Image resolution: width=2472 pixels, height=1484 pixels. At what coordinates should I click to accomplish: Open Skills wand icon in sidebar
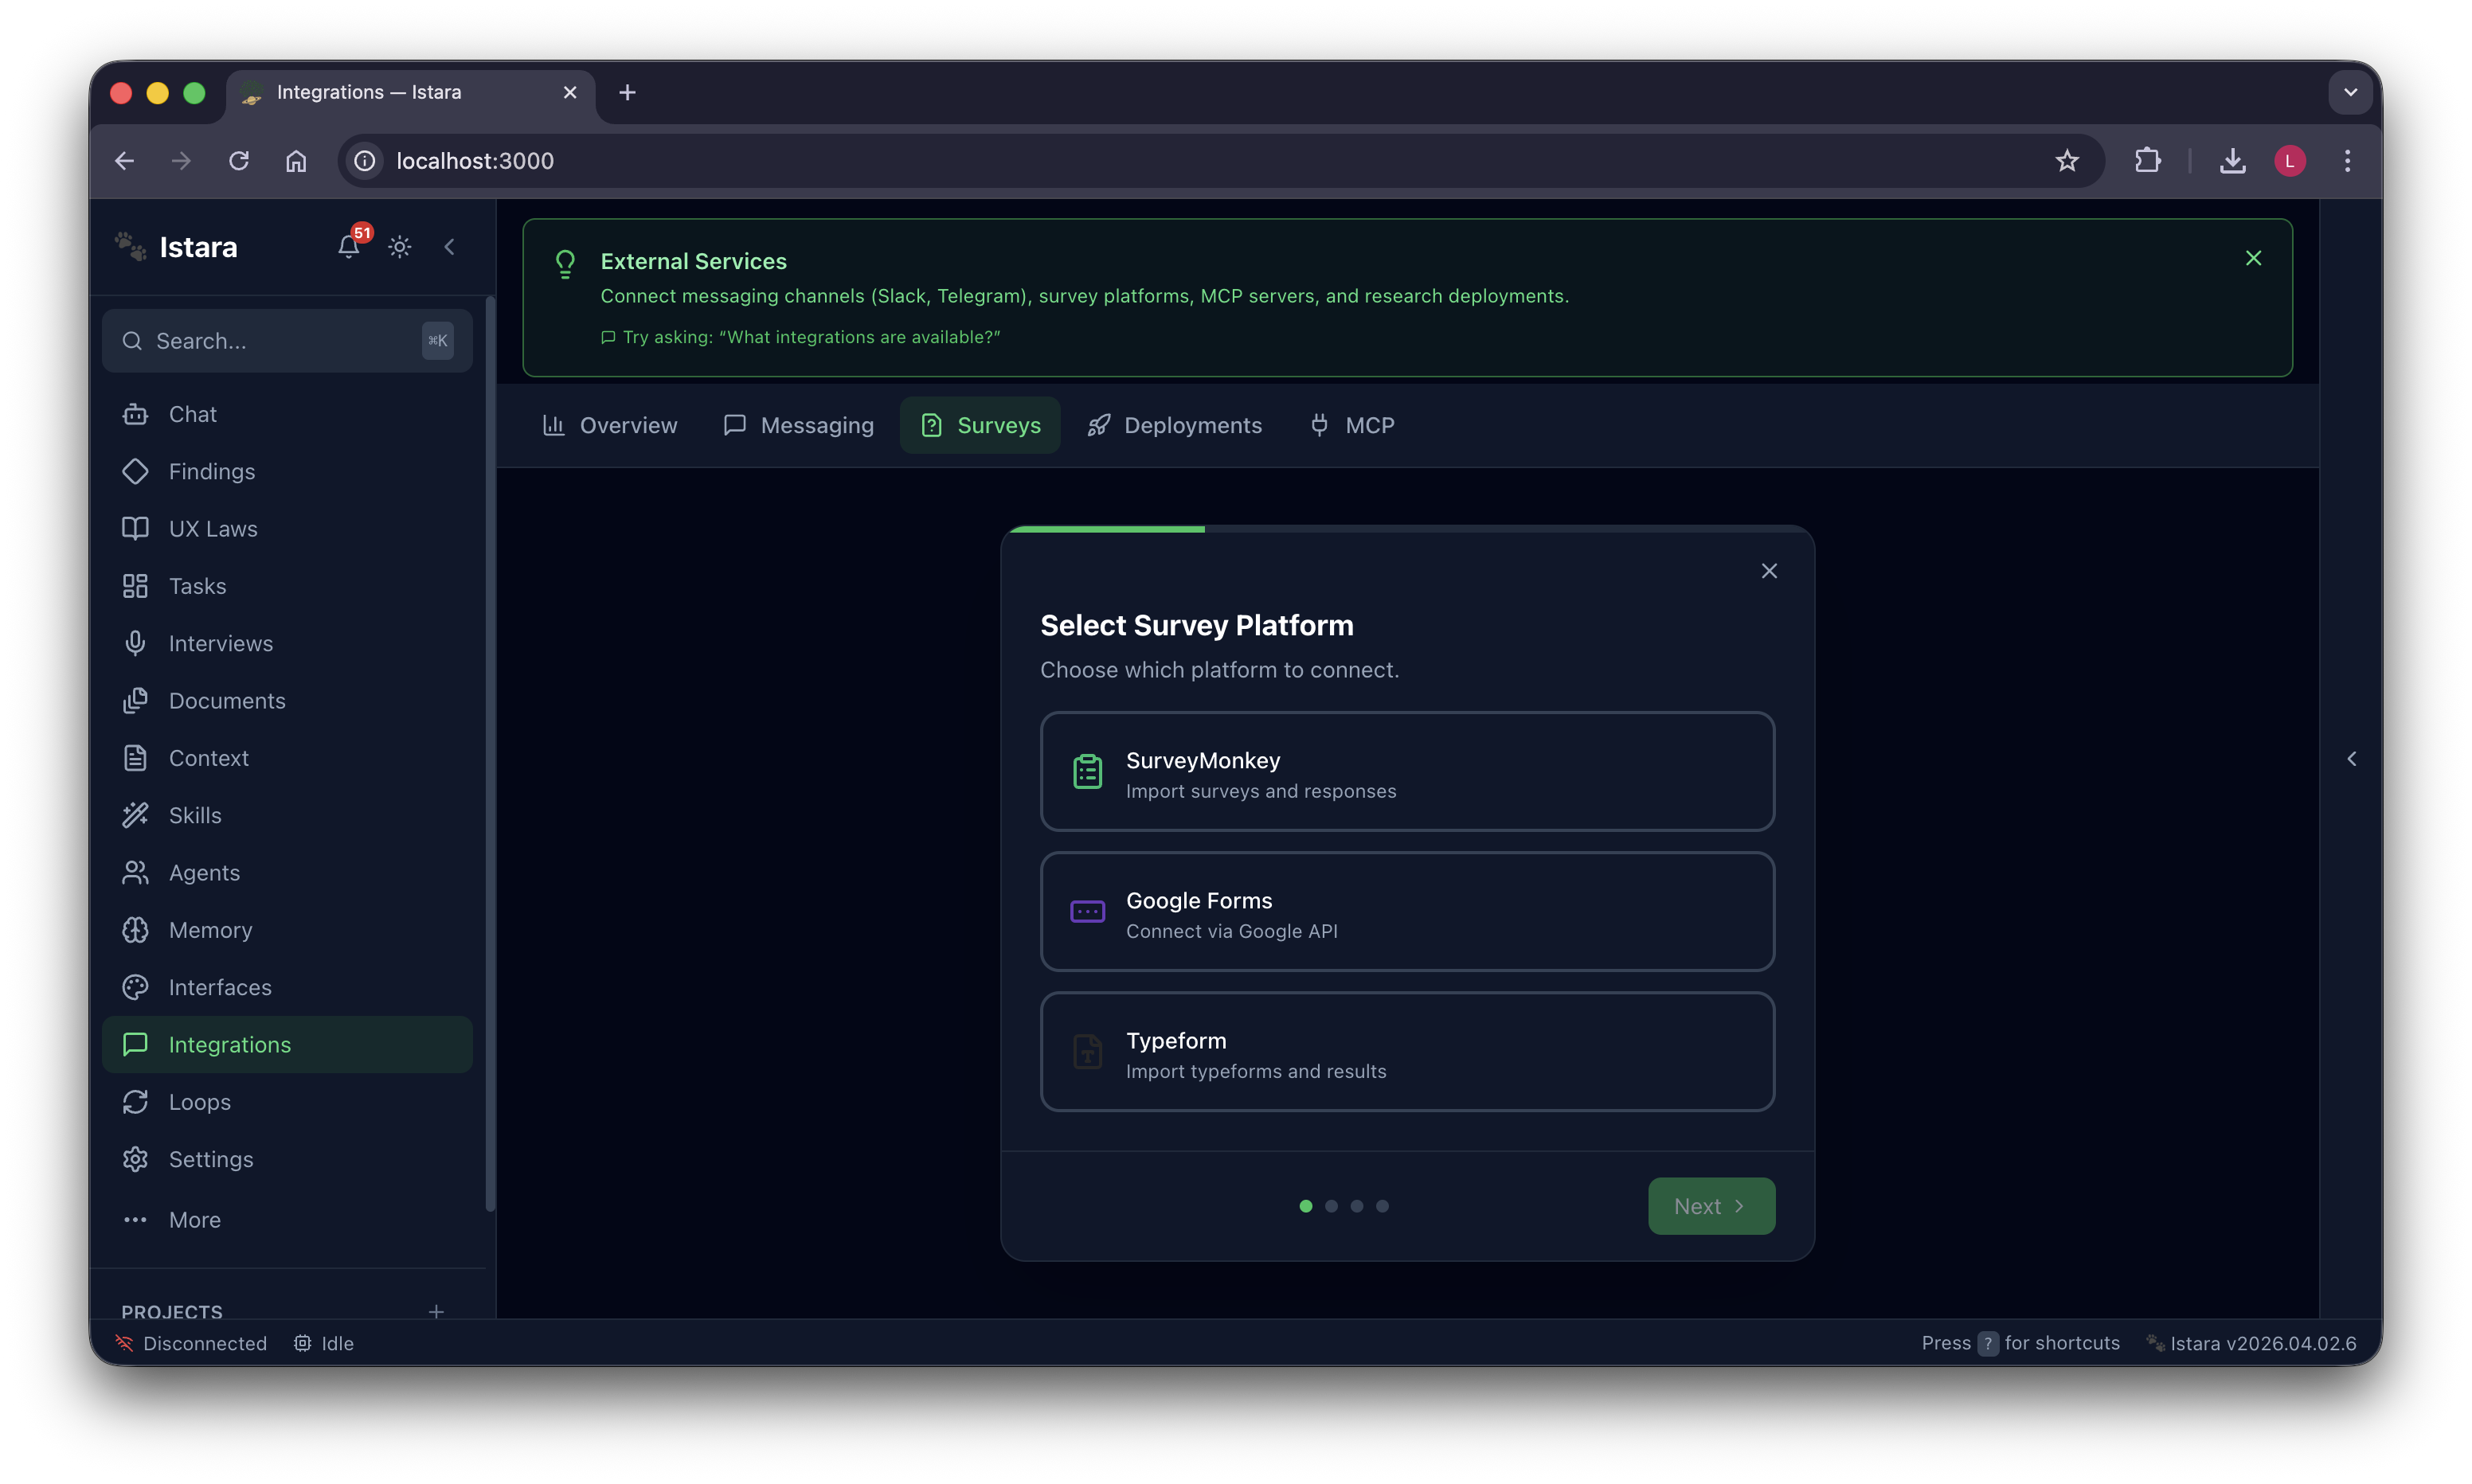point(195,815)
